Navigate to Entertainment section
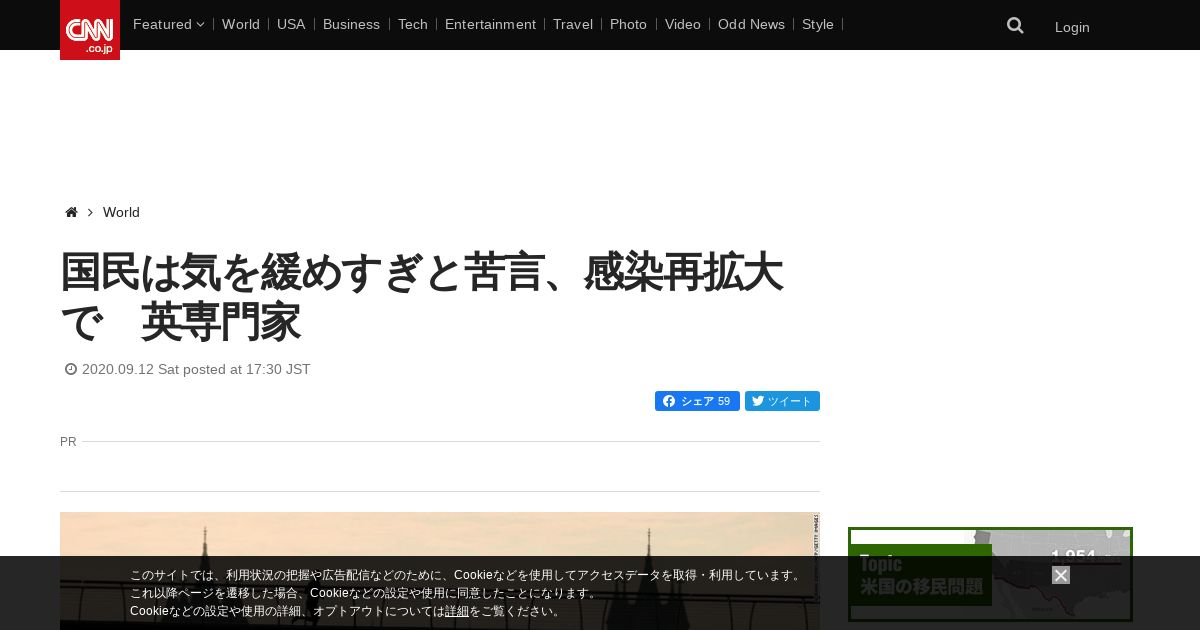 point(490,24)
